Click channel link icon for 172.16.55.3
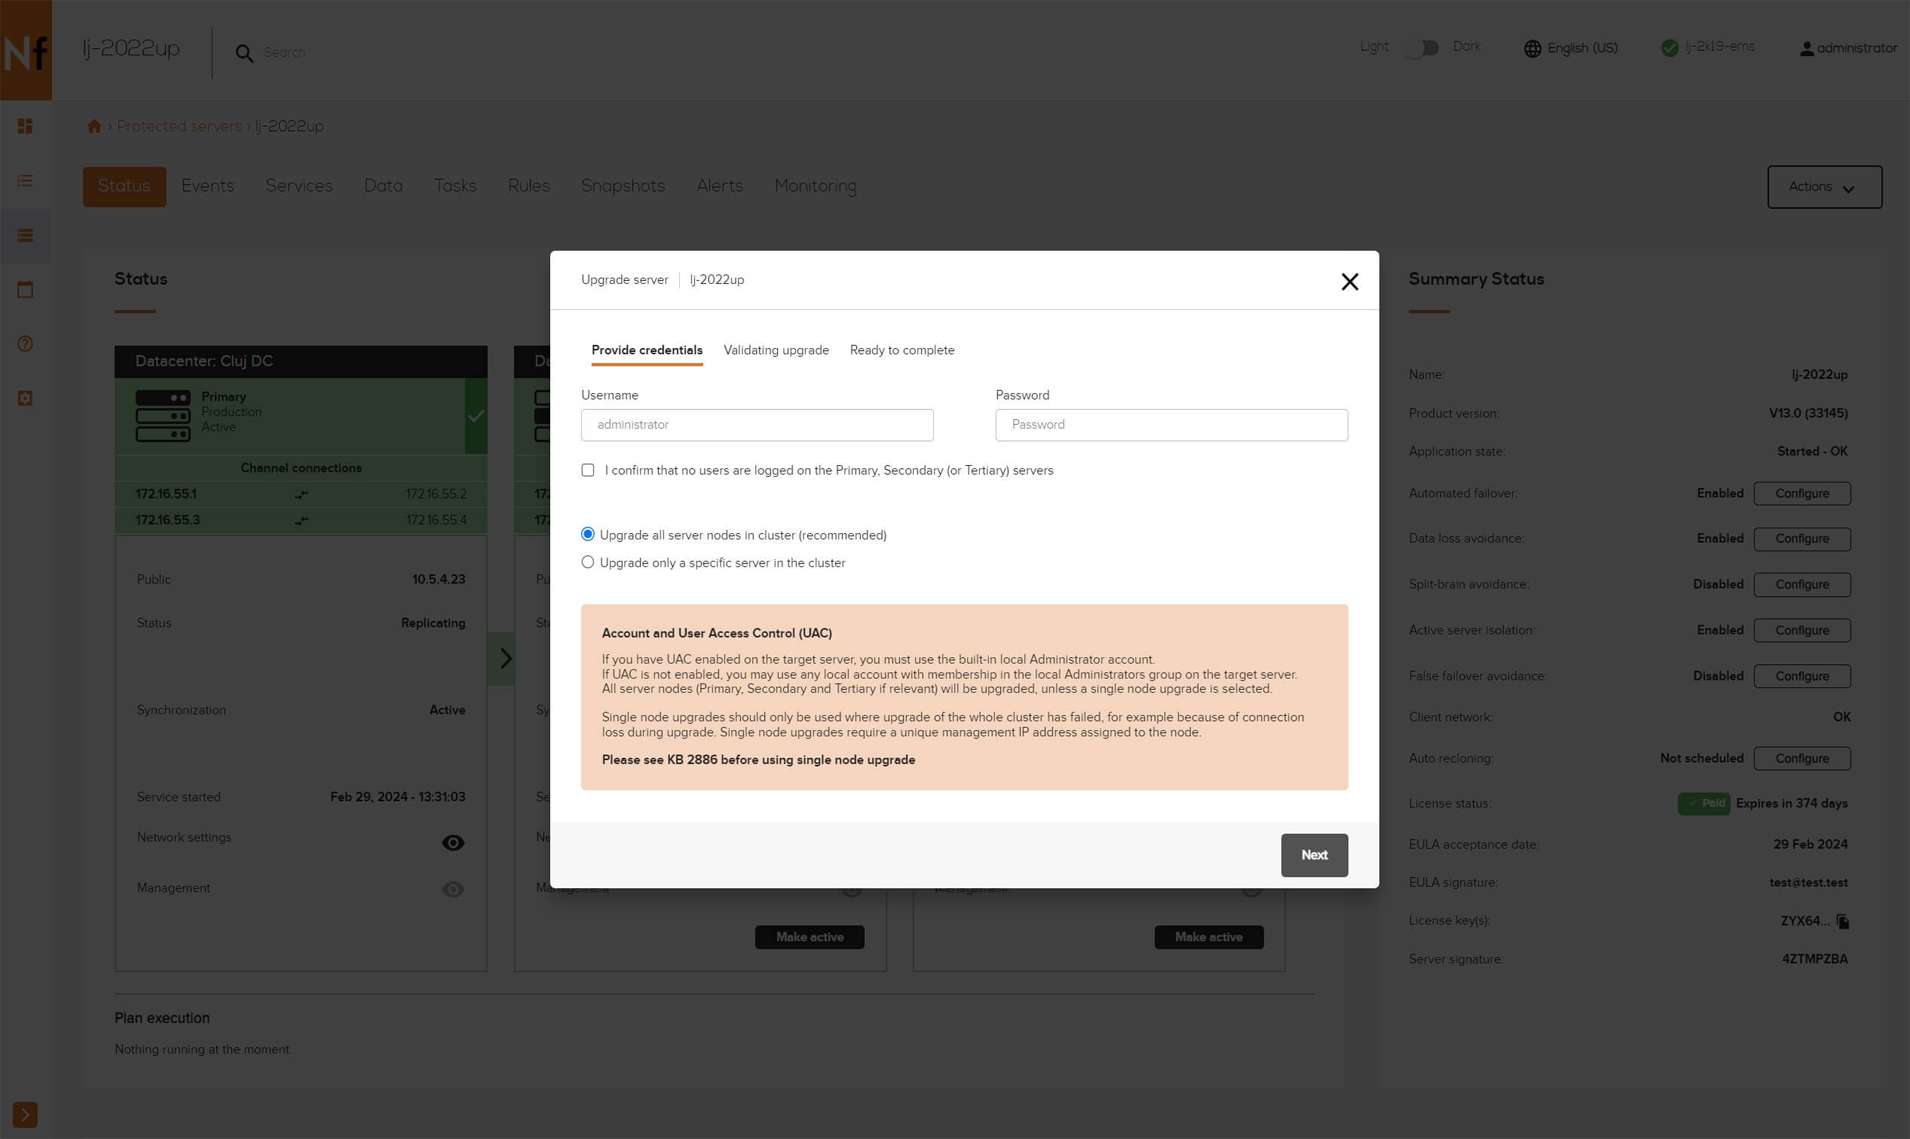This screenshot has width=1910, height=1139. coord(301,520)
